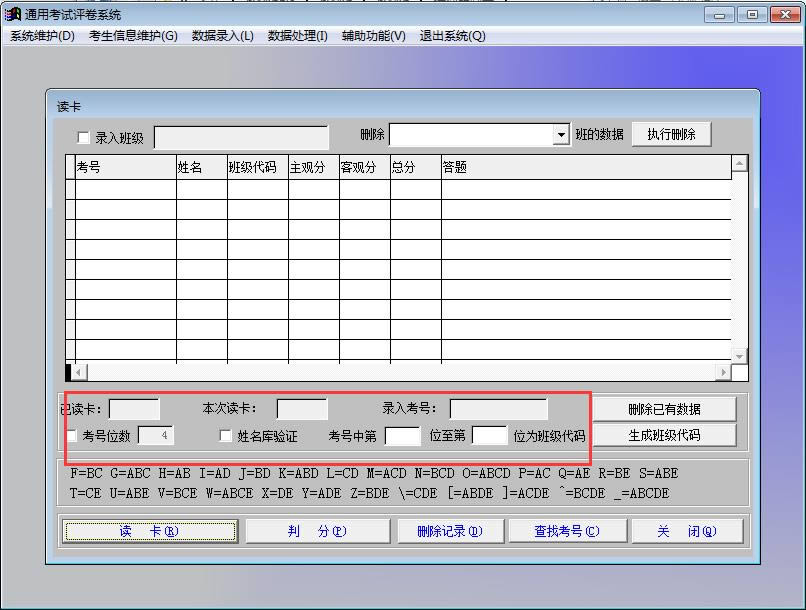Focus the 录入考号 input field
Image resolution: width=806 pixels, height=610 pixels.
pyautogui.click(x=499, y=409)
